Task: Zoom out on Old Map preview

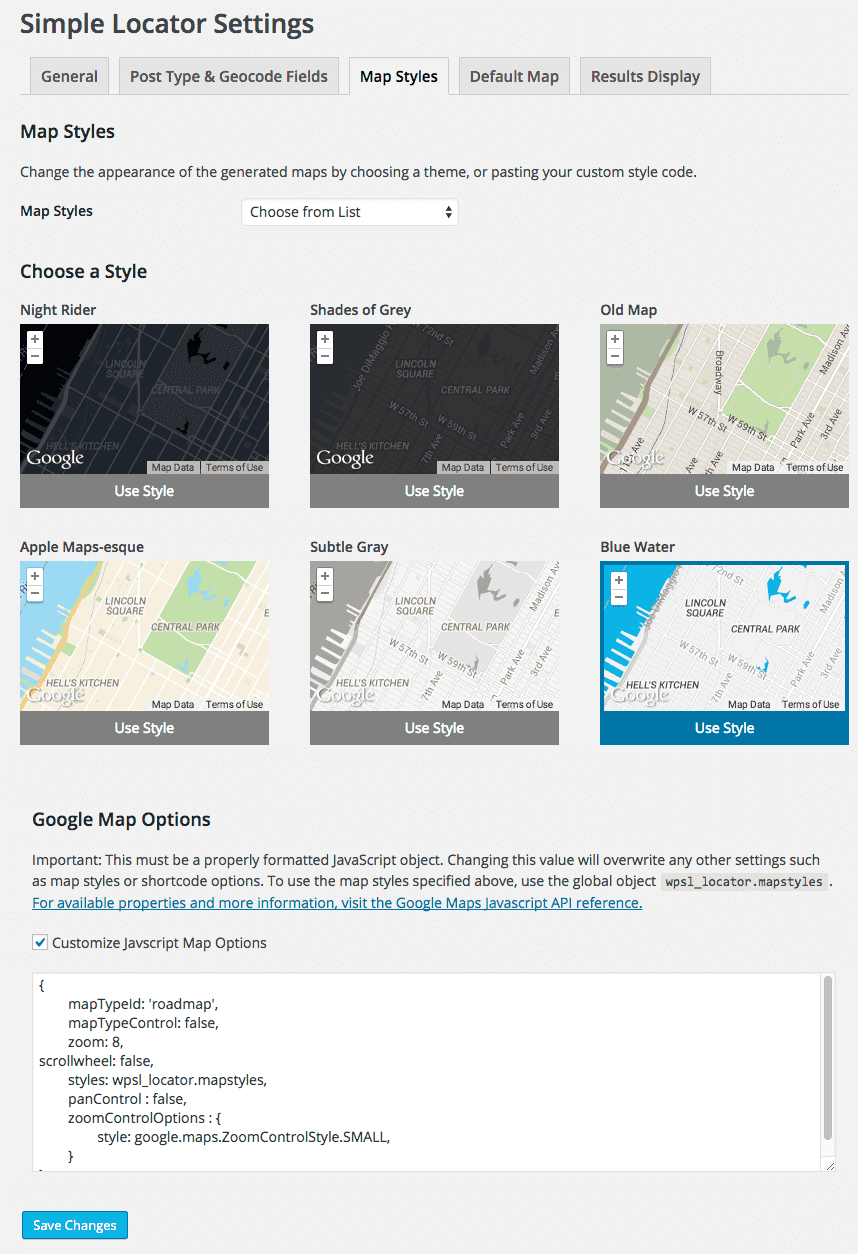Action: 615,356
